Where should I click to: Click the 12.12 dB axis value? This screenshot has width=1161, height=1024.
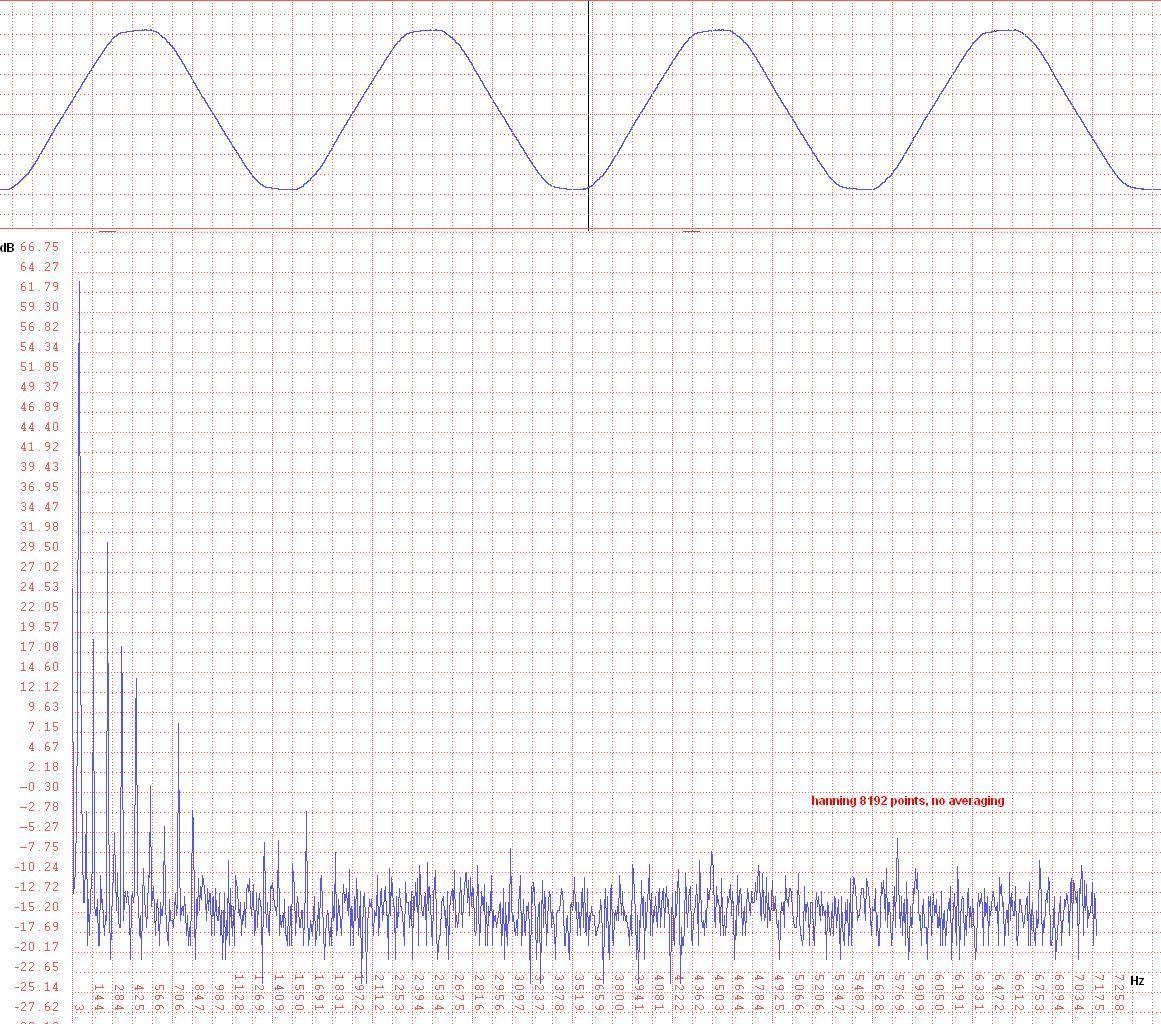tap(39, 687)
